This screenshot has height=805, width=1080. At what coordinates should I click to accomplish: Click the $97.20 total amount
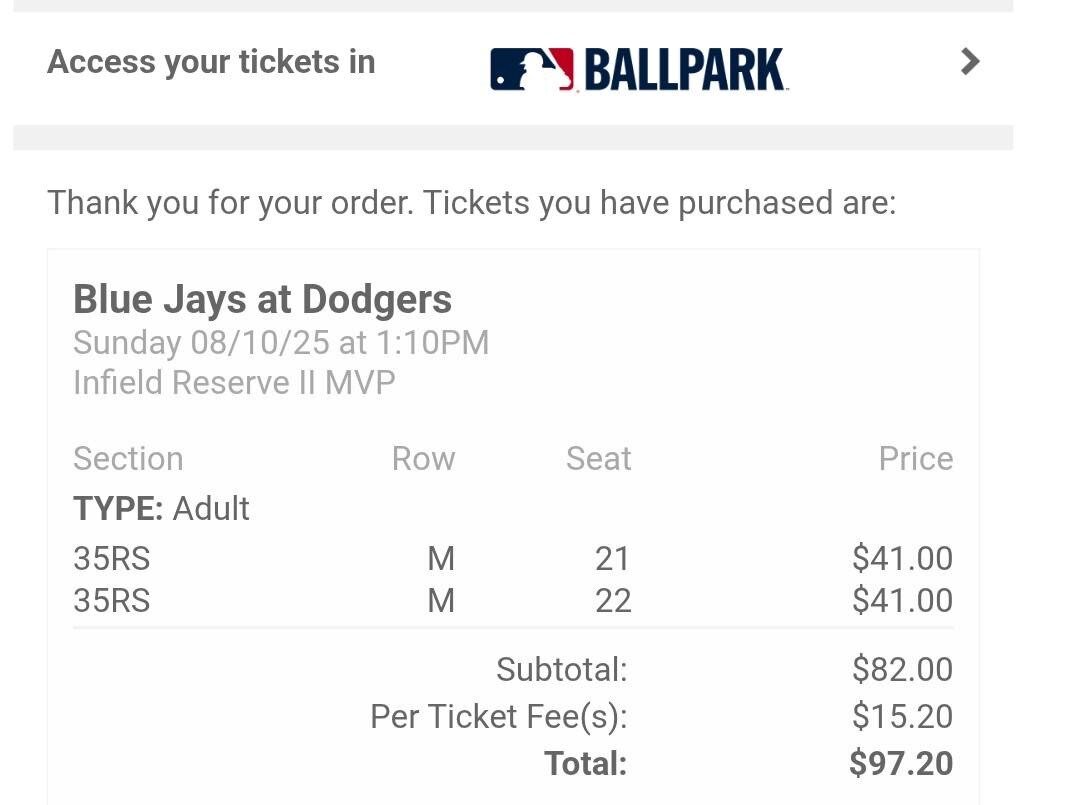(x=901, y=763)
